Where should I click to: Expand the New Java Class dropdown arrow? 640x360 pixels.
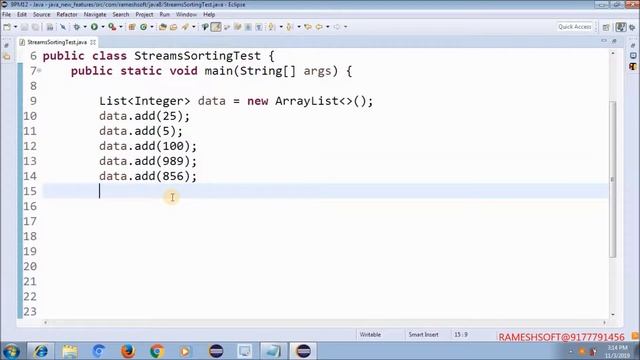[x=152, y=27]
